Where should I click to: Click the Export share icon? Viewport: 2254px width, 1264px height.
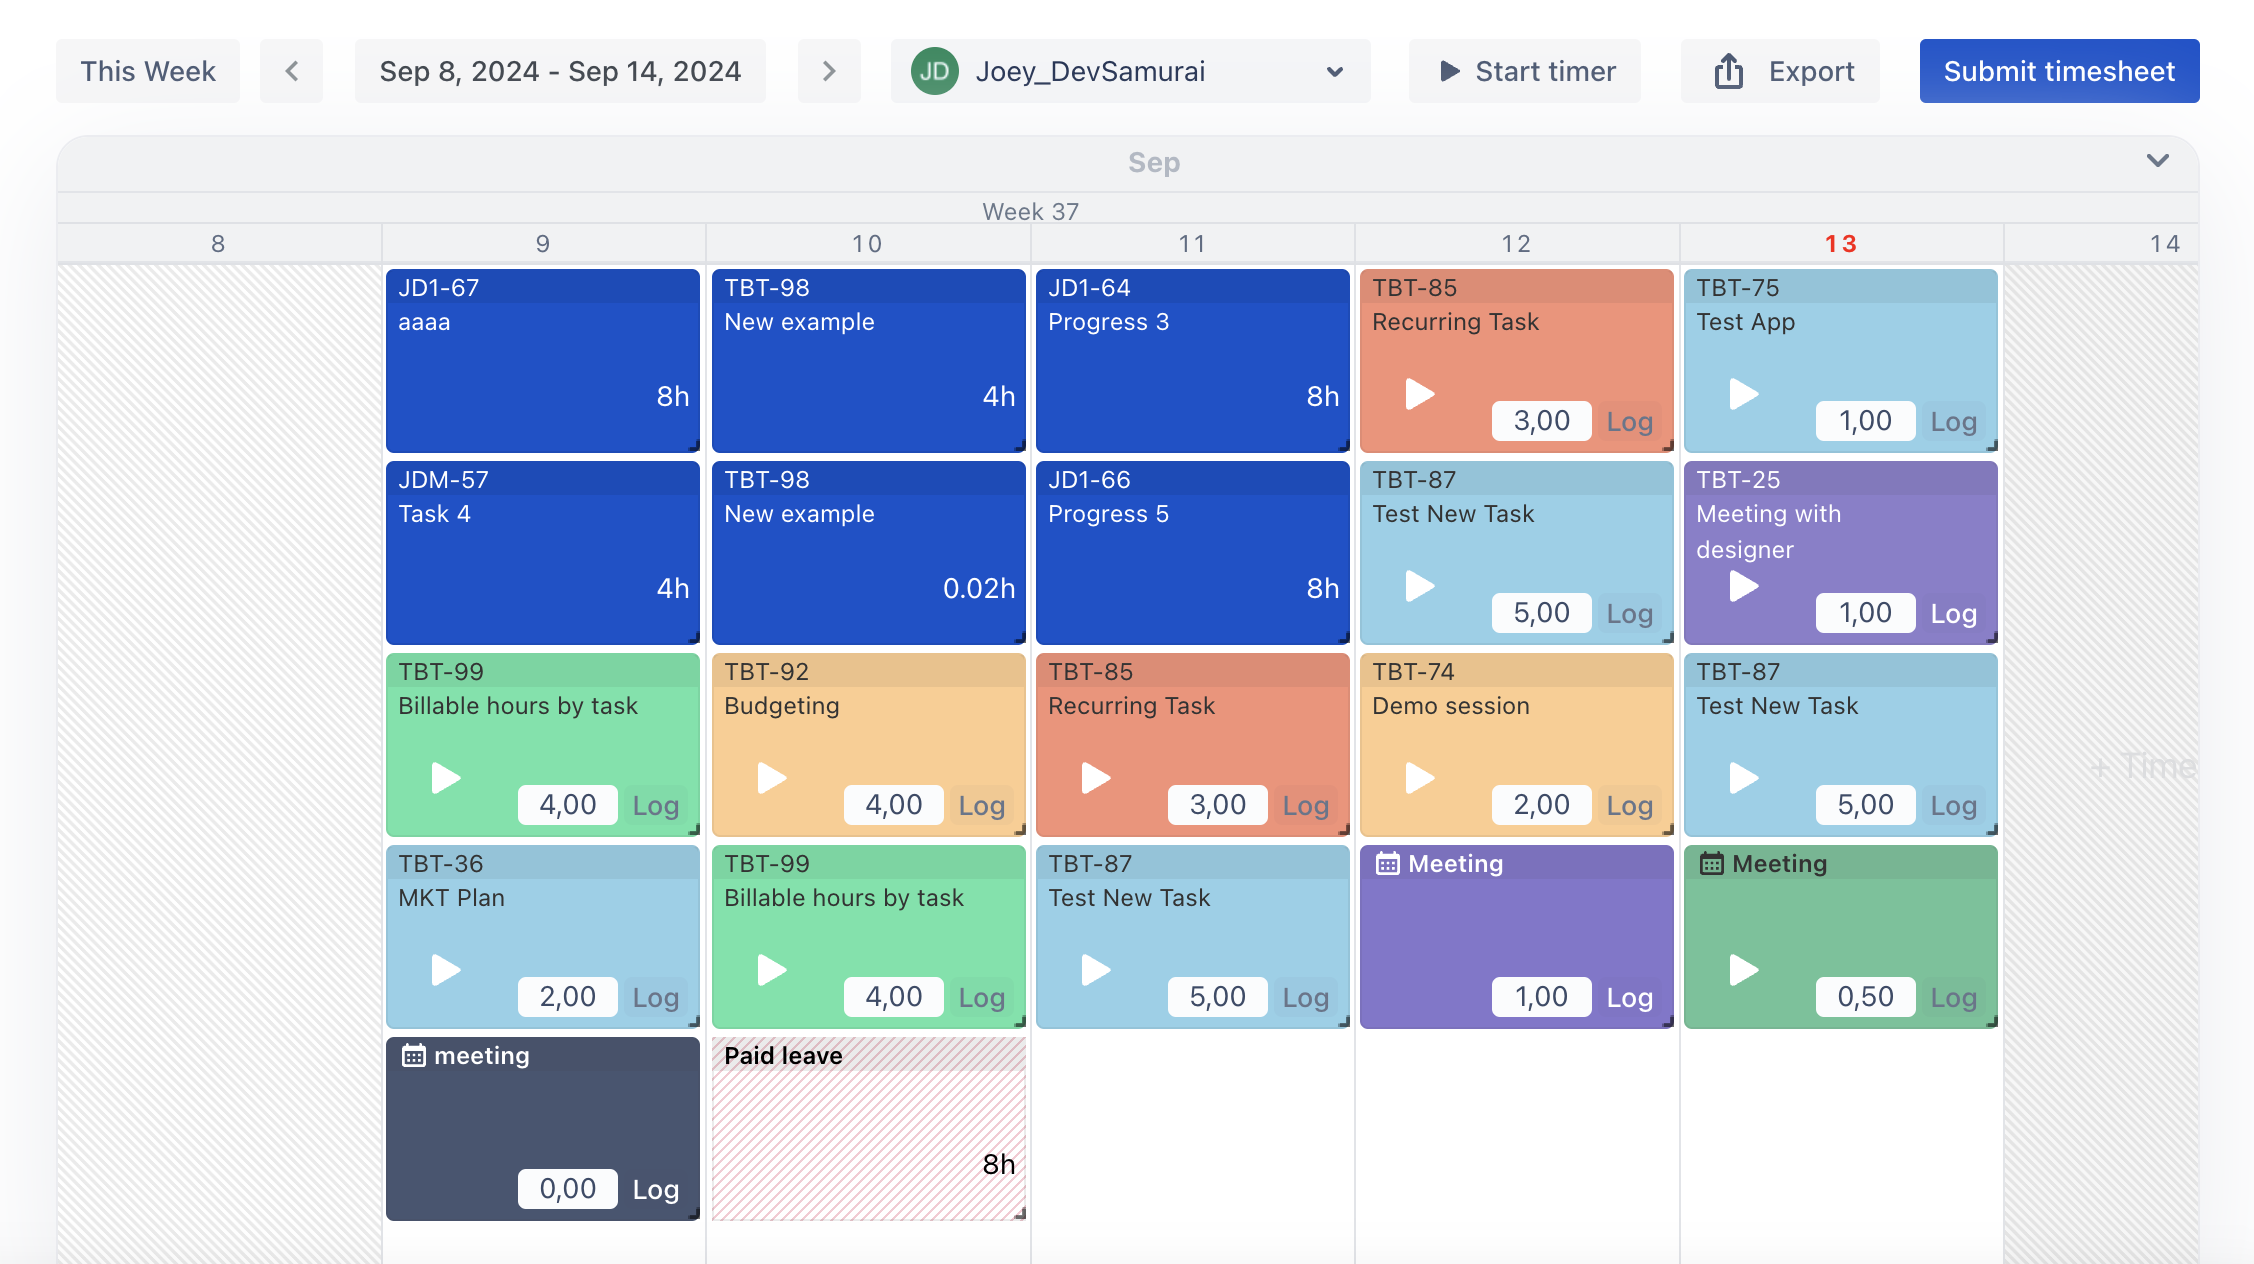pyautogui.click(x=1728, y=72)
